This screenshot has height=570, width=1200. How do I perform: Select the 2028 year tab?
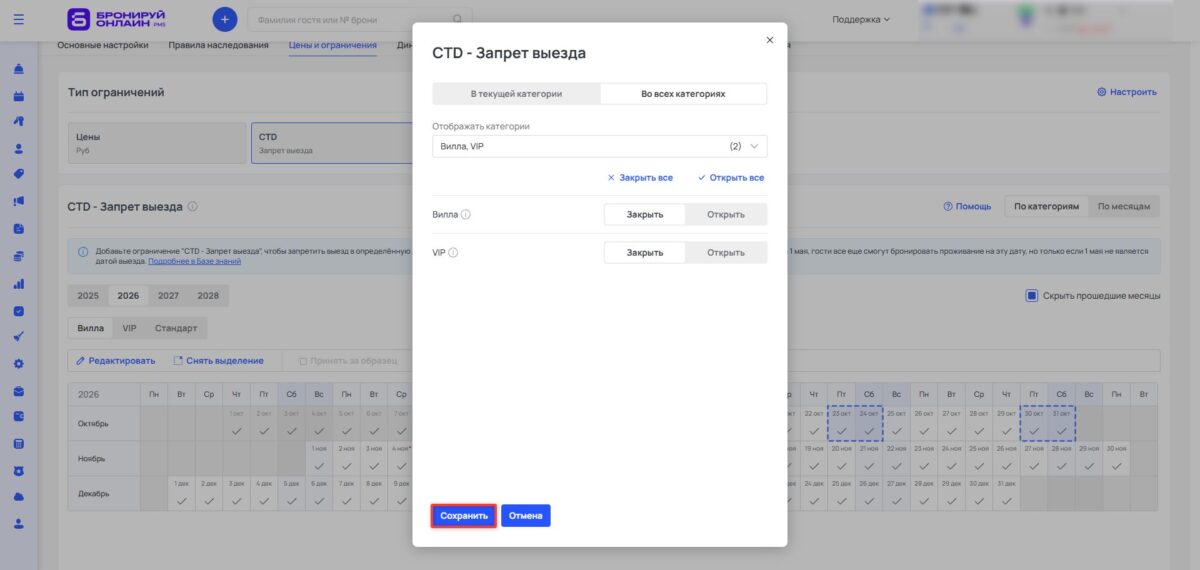pyautogui.click(x=208, y=296)
